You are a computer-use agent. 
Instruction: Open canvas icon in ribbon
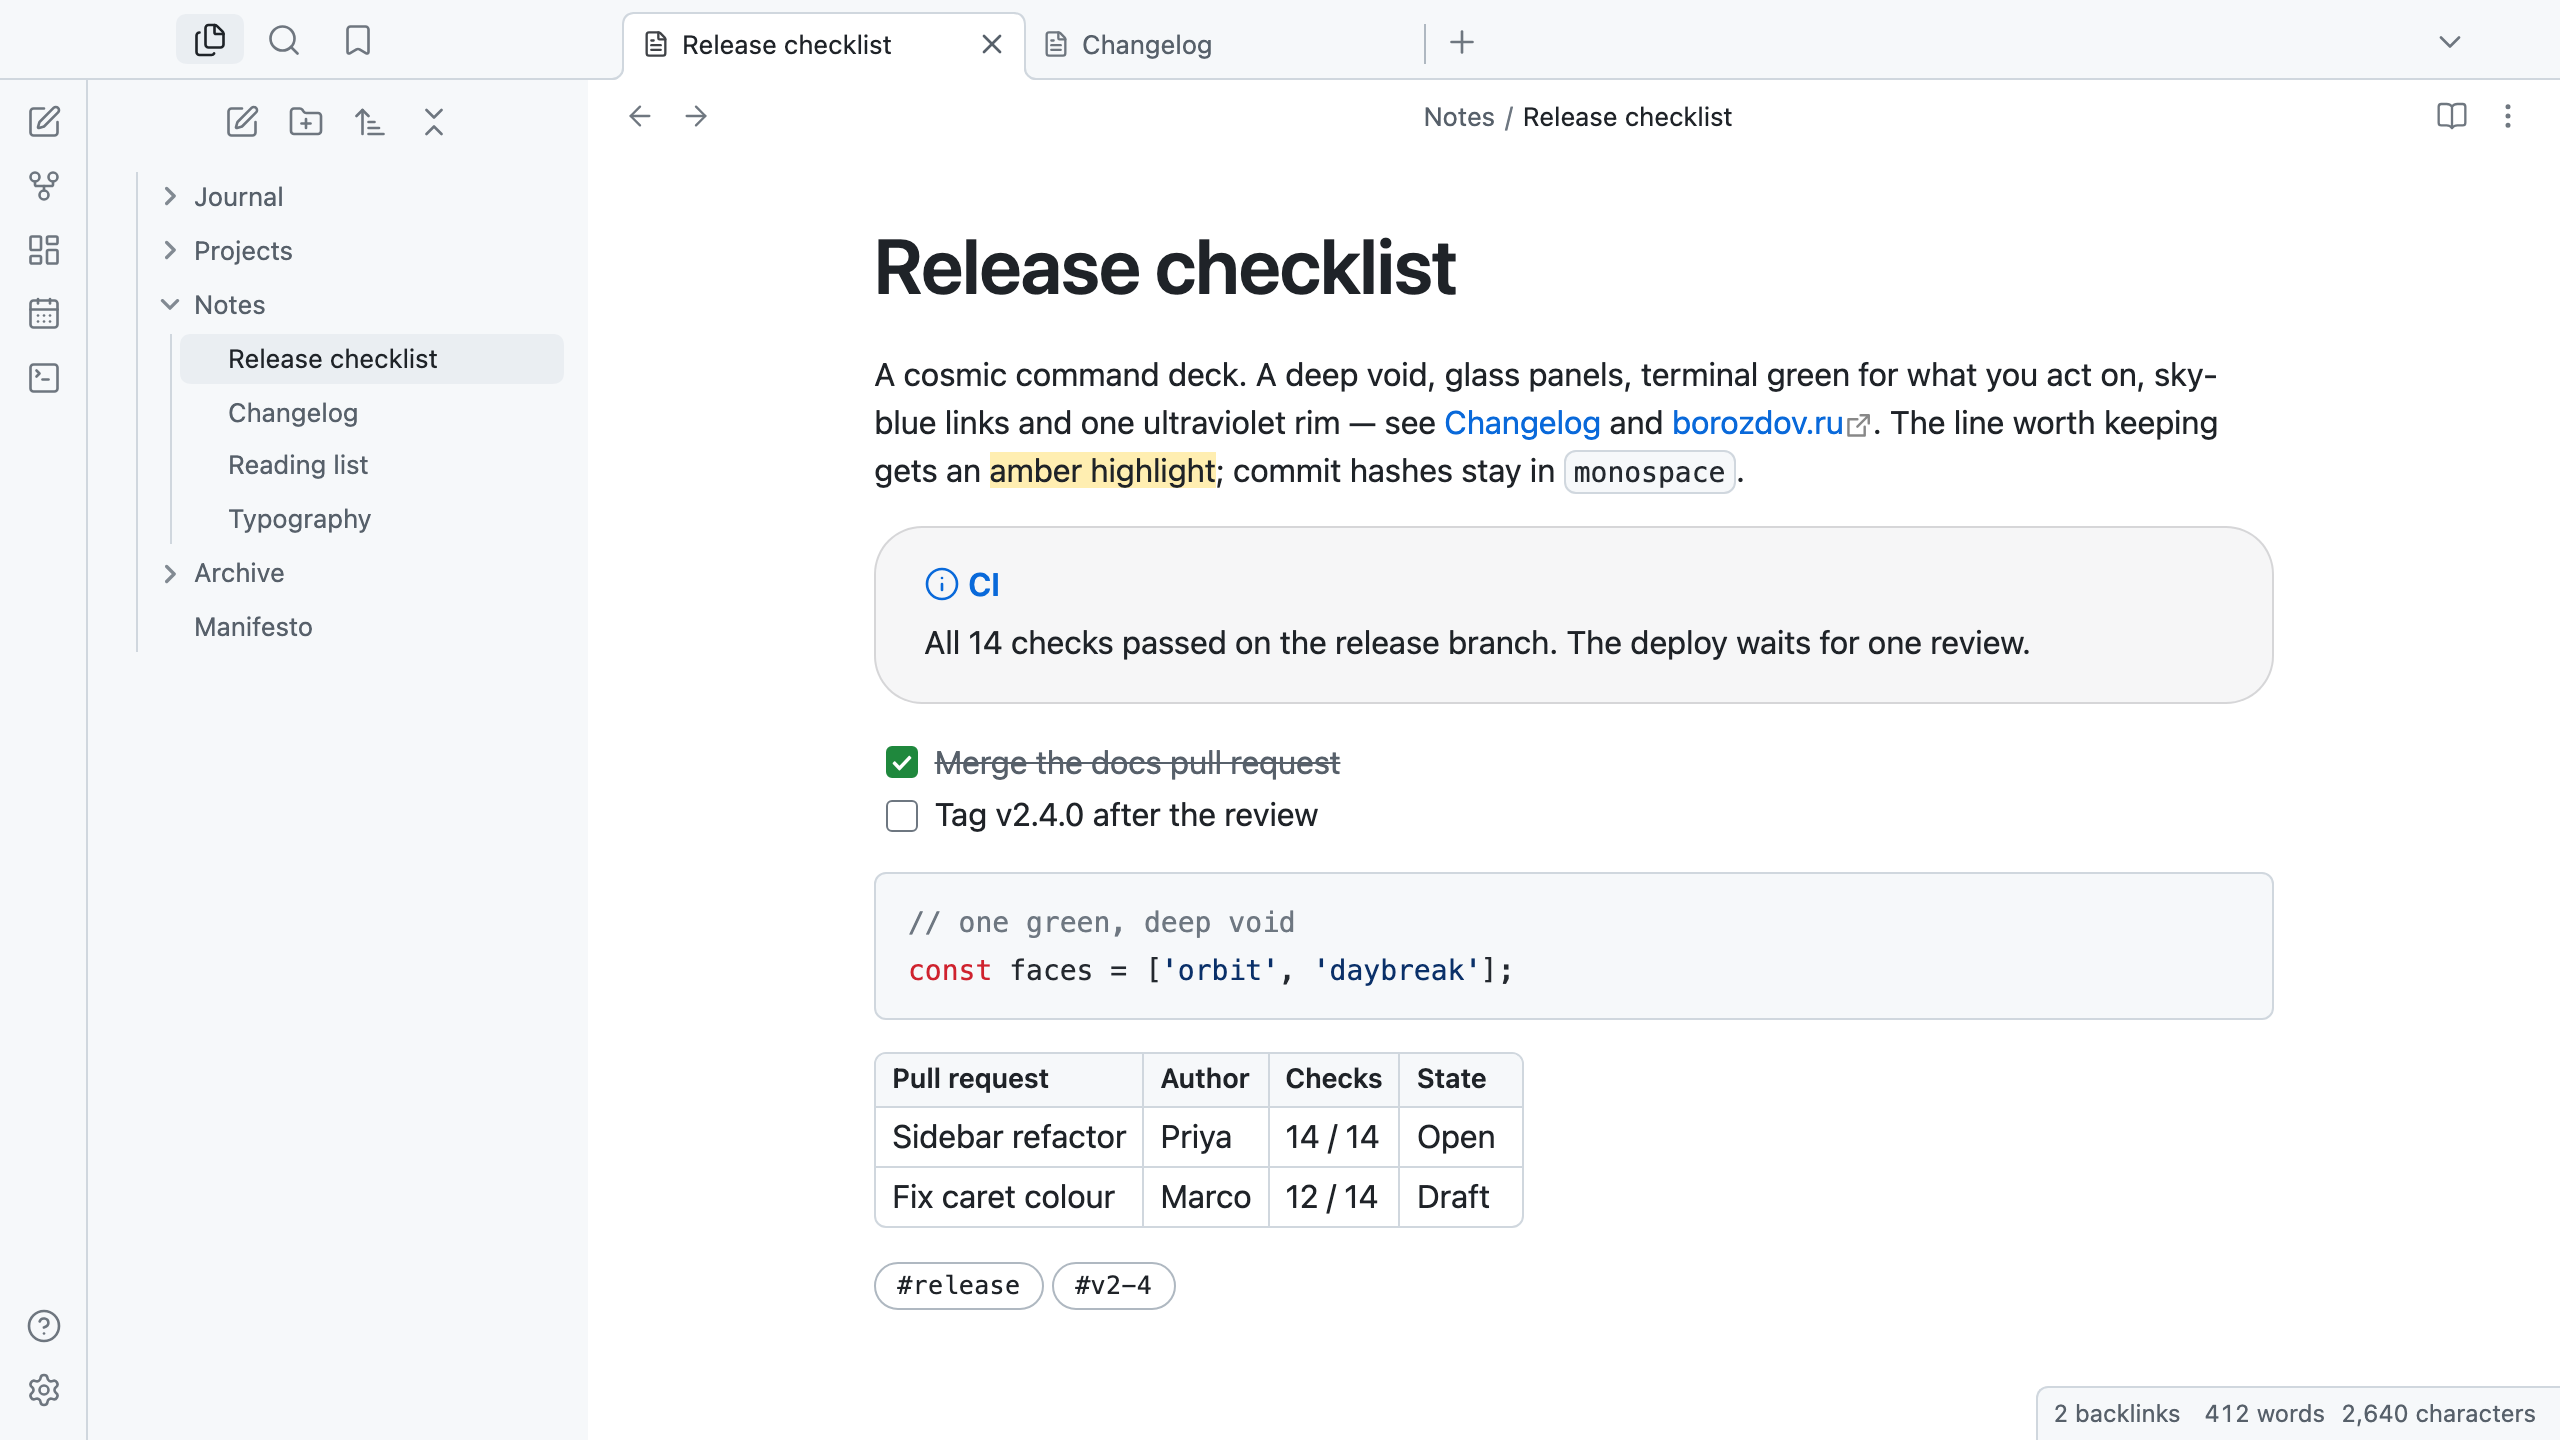point(44,250)
